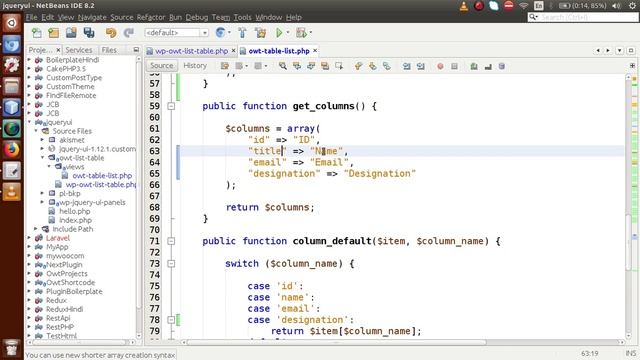Click the Debug Project icon
The width and height of the screenshot is (640, 360).
click(x=301, y=33)
